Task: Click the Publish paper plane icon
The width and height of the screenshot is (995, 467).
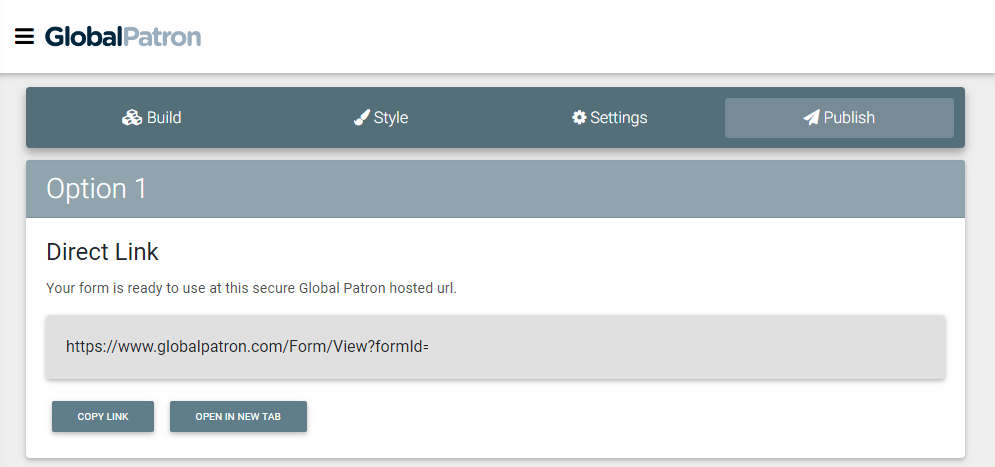Action: point(811,118)
